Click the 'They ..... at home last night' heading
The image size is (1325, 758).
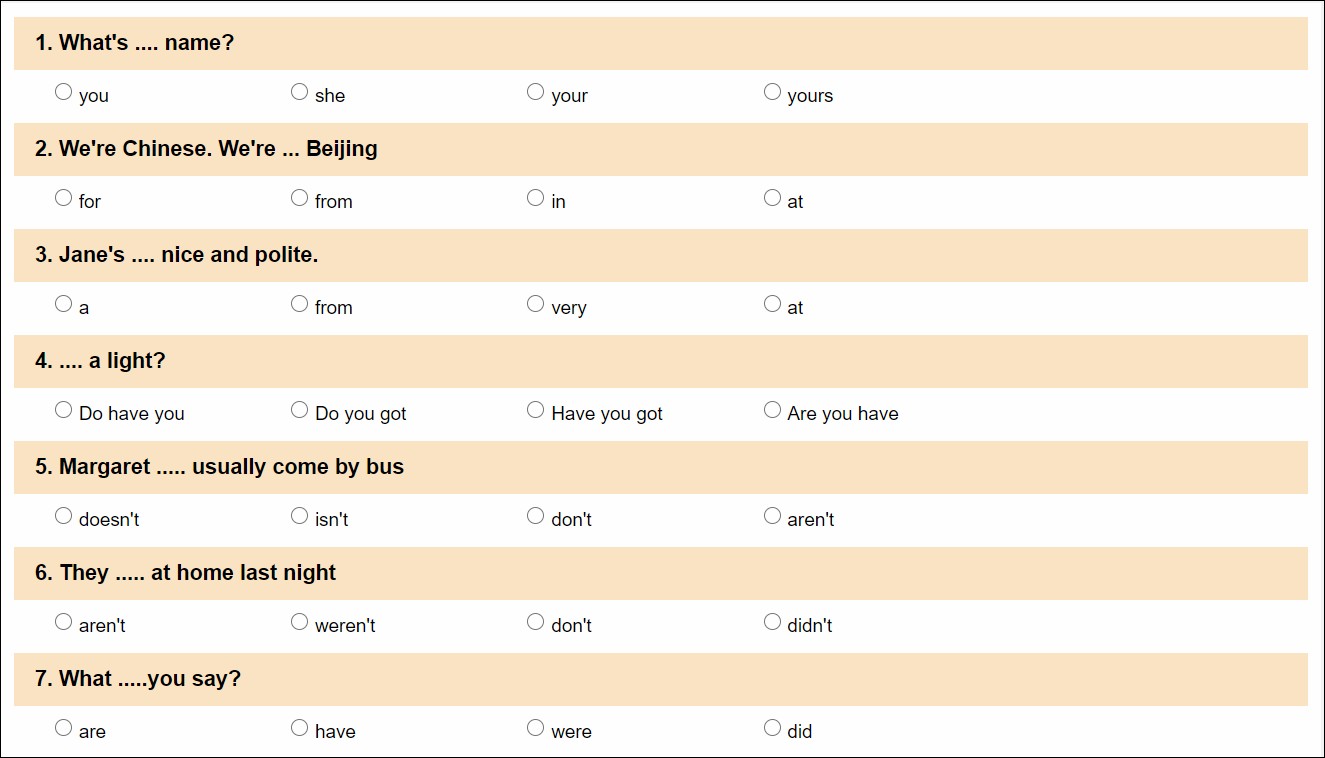pos(185,573)
